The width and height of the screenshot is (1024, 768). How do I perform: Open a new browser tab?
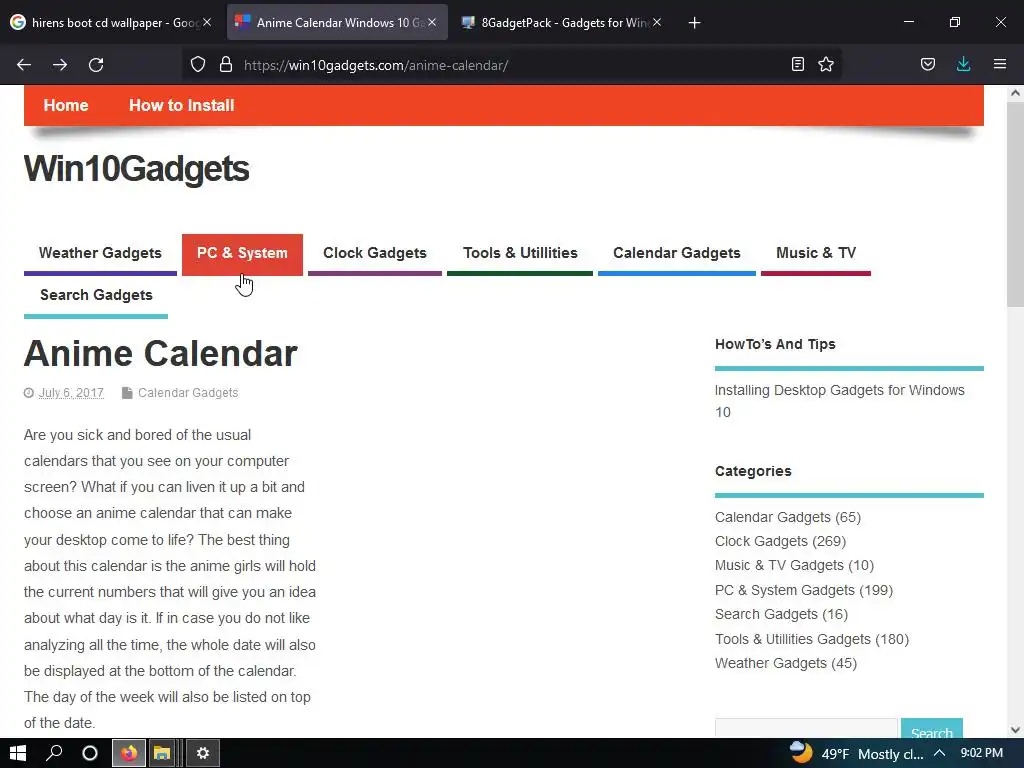[x=694, y=23]
